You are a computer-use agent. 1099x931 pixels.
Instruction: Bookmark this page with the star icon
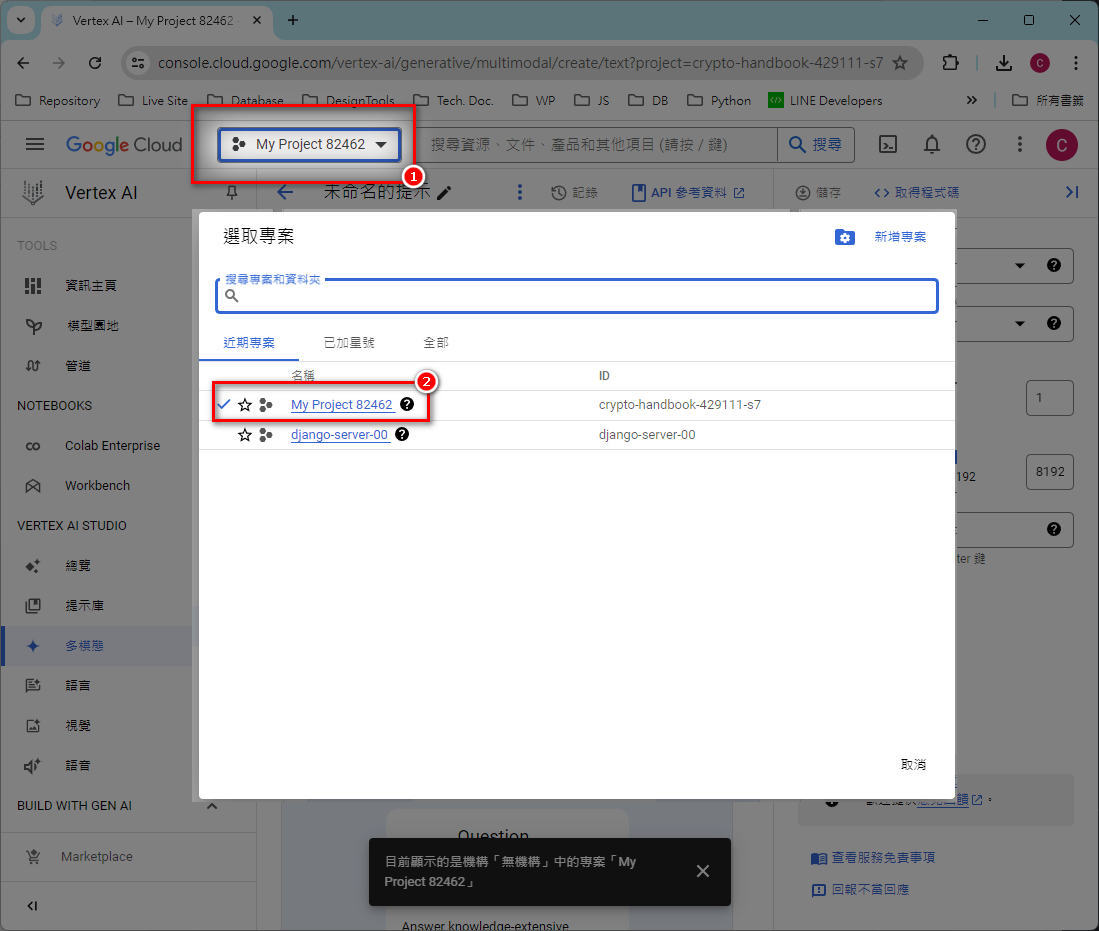(900, 63)
